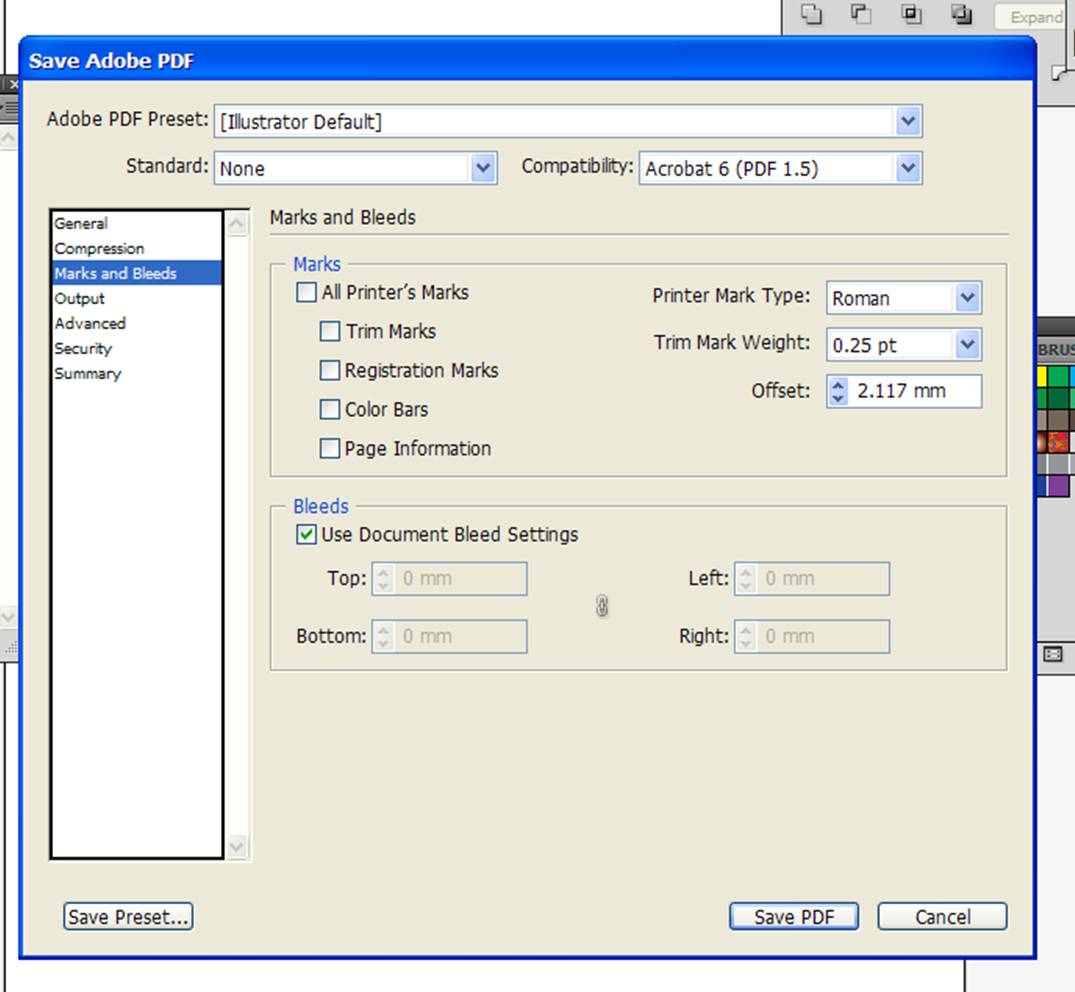Check the Color Bars option
Screen dimensions: 1075x992
pos(330,409)
